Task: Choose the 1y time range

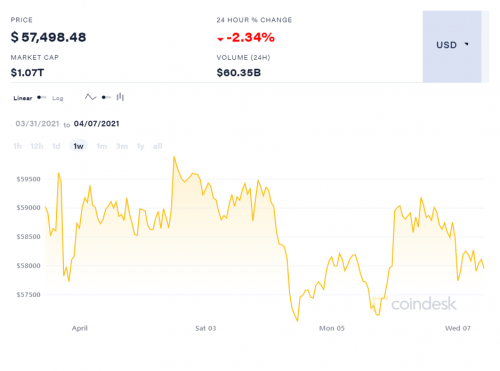Action: pos(140,146)
